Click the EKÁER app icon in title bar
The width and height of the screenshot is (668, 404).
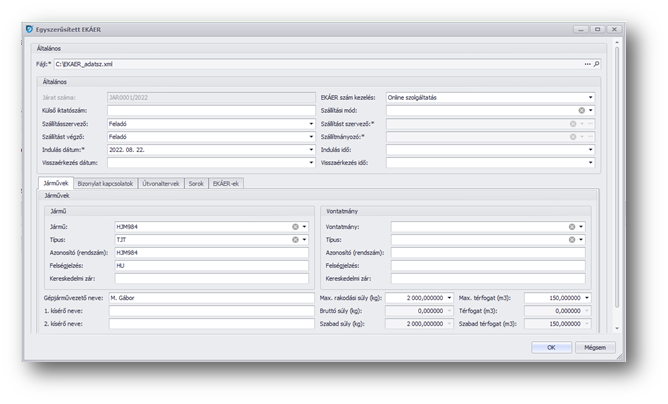pos(29,30)
